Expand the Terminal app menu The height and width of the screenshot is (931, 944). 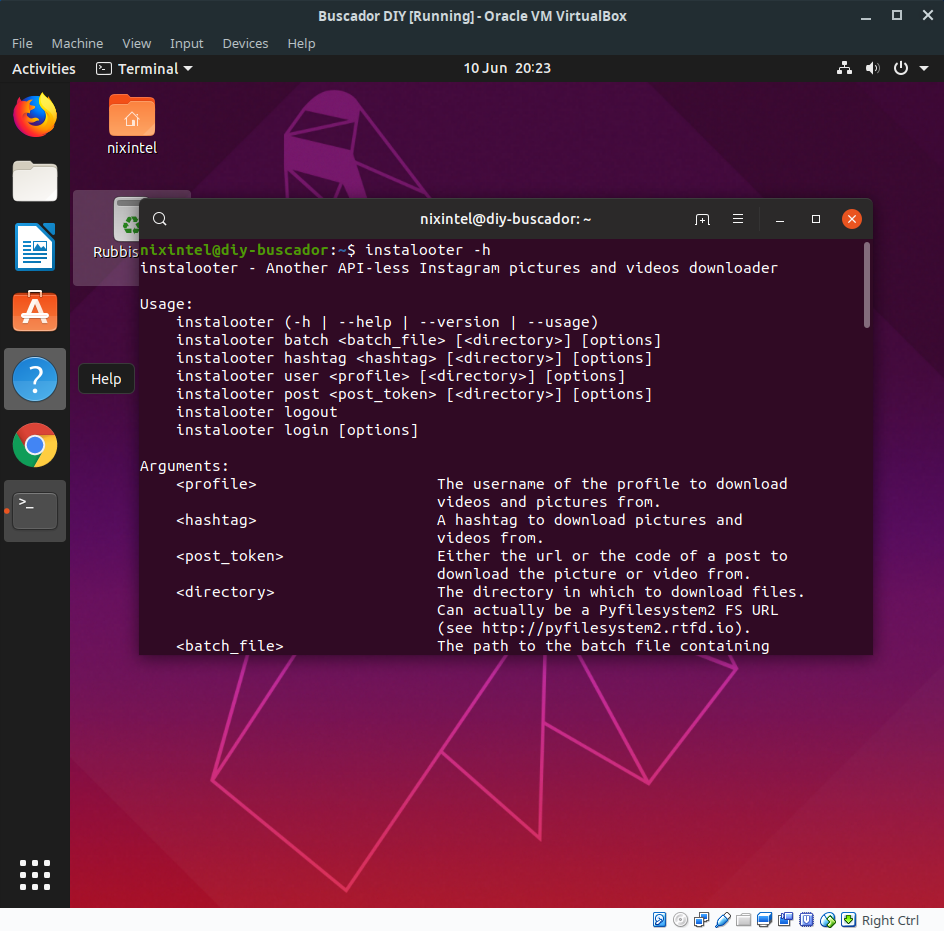click(x=145, y=69)
